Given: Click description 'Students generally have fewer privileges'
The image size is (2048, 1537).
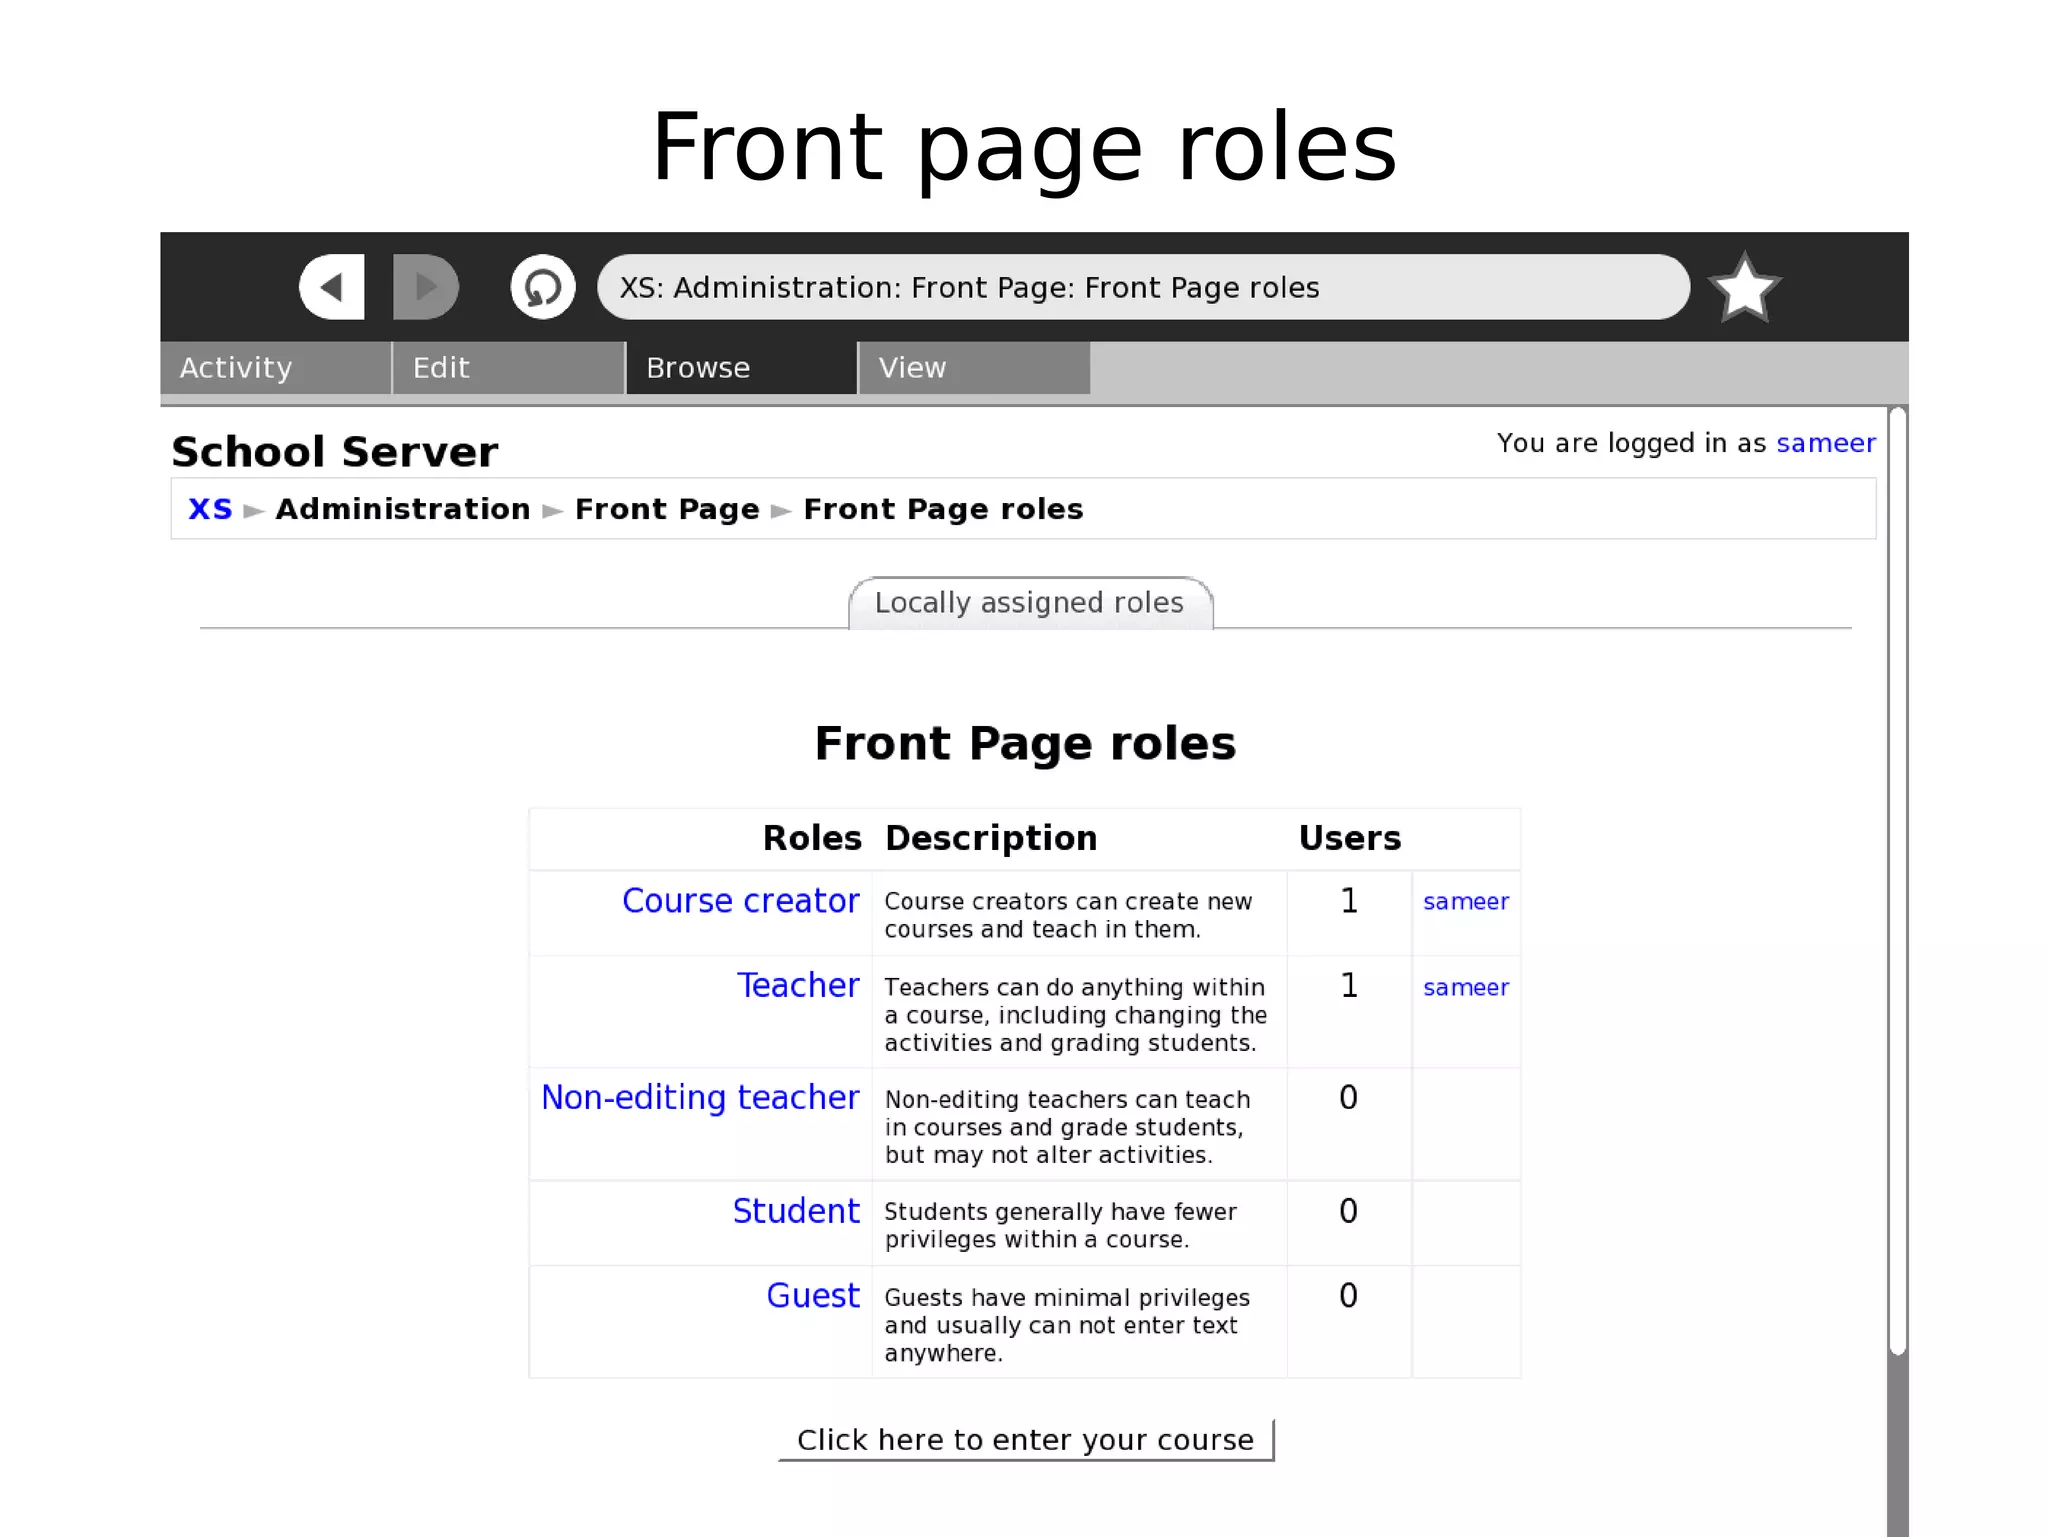Looking at the screenshot, I should (x=1060, y=1226).
